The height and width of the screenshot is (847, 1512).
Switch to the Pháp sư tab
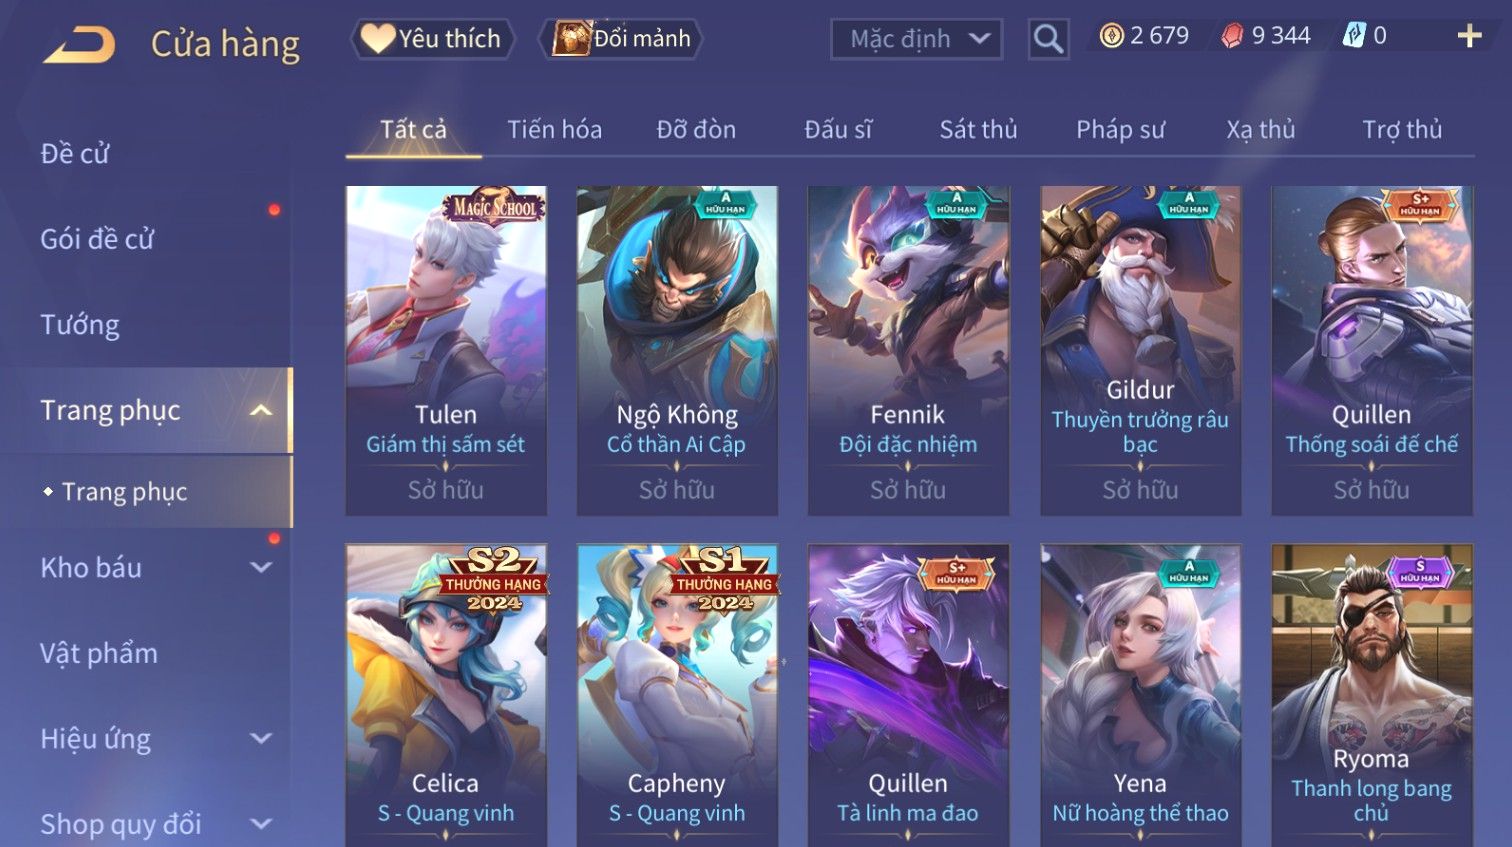pos(1120,129)
